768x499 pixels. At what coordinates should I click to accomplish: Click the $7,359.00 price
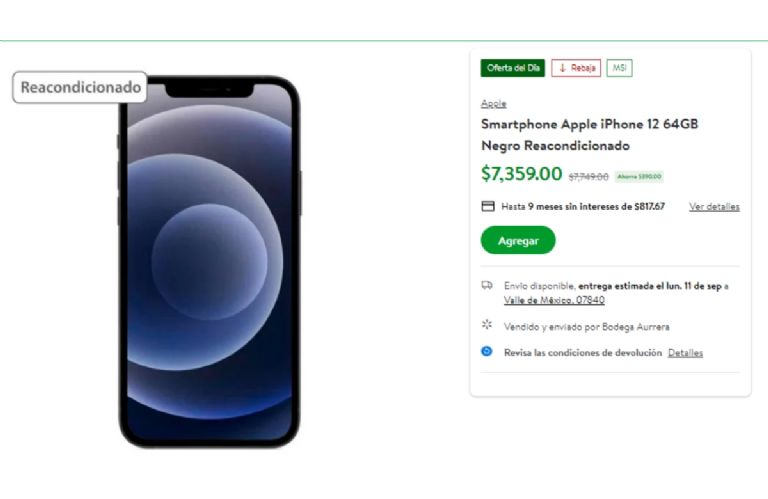(x=521, y=174)
